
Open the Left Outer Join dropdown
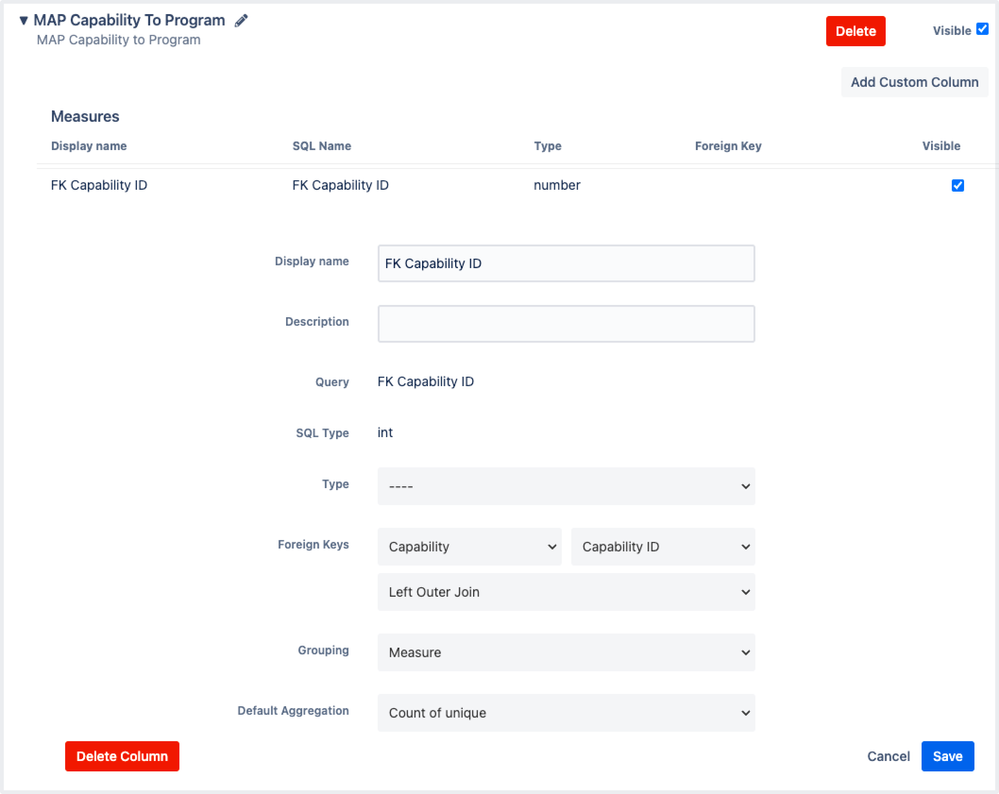pyautogui.click(x=566, y=592)
